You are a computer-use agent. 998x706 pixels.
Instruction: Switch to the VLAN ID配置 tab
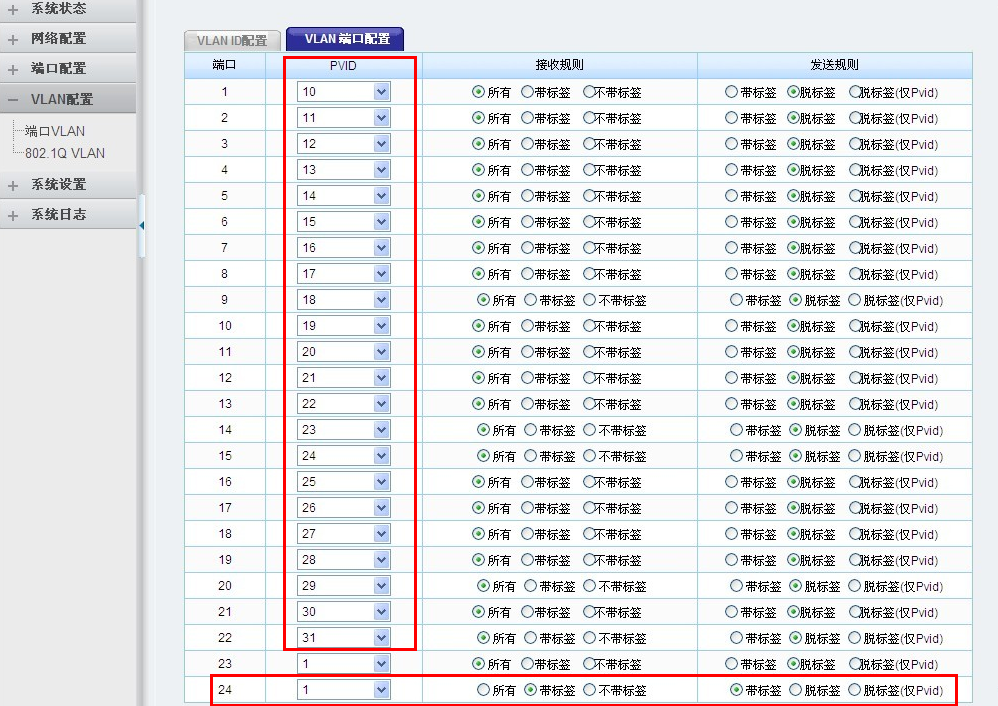(232, 41)
